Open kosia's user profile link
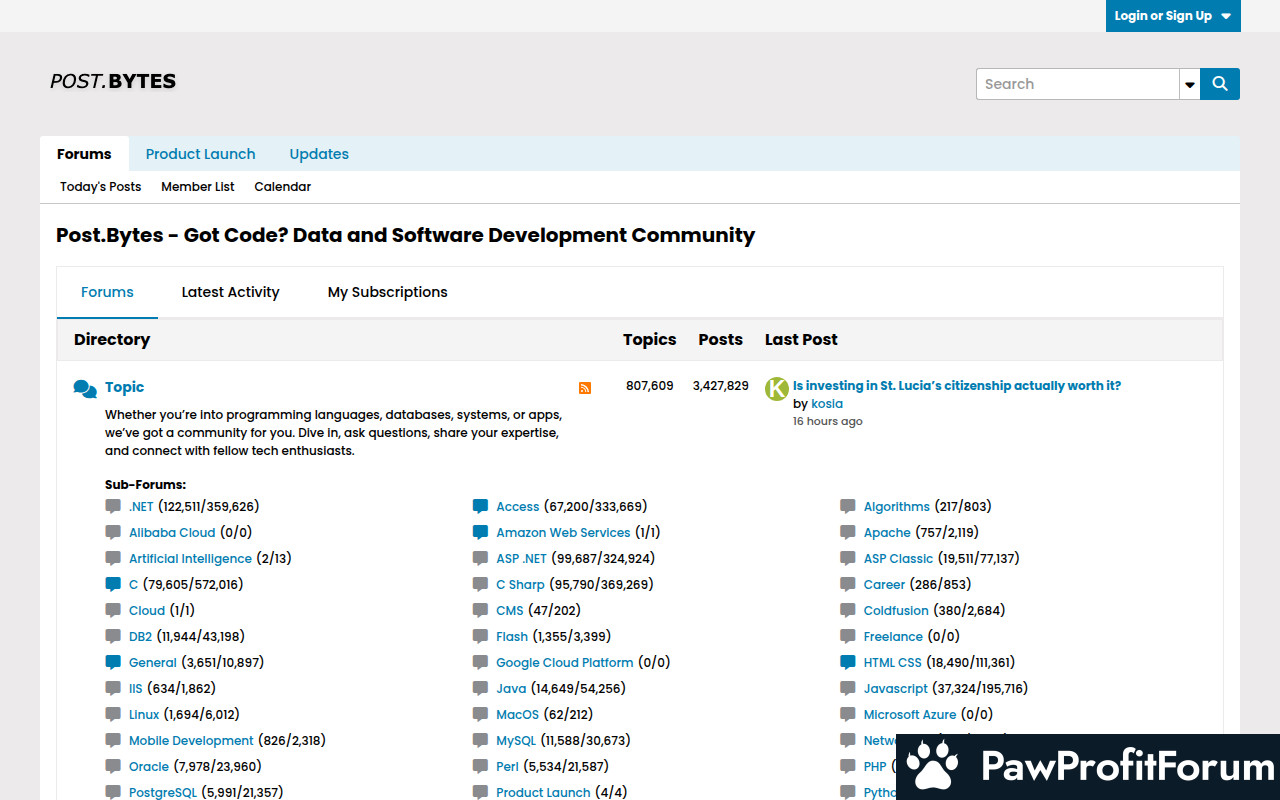 827,404
